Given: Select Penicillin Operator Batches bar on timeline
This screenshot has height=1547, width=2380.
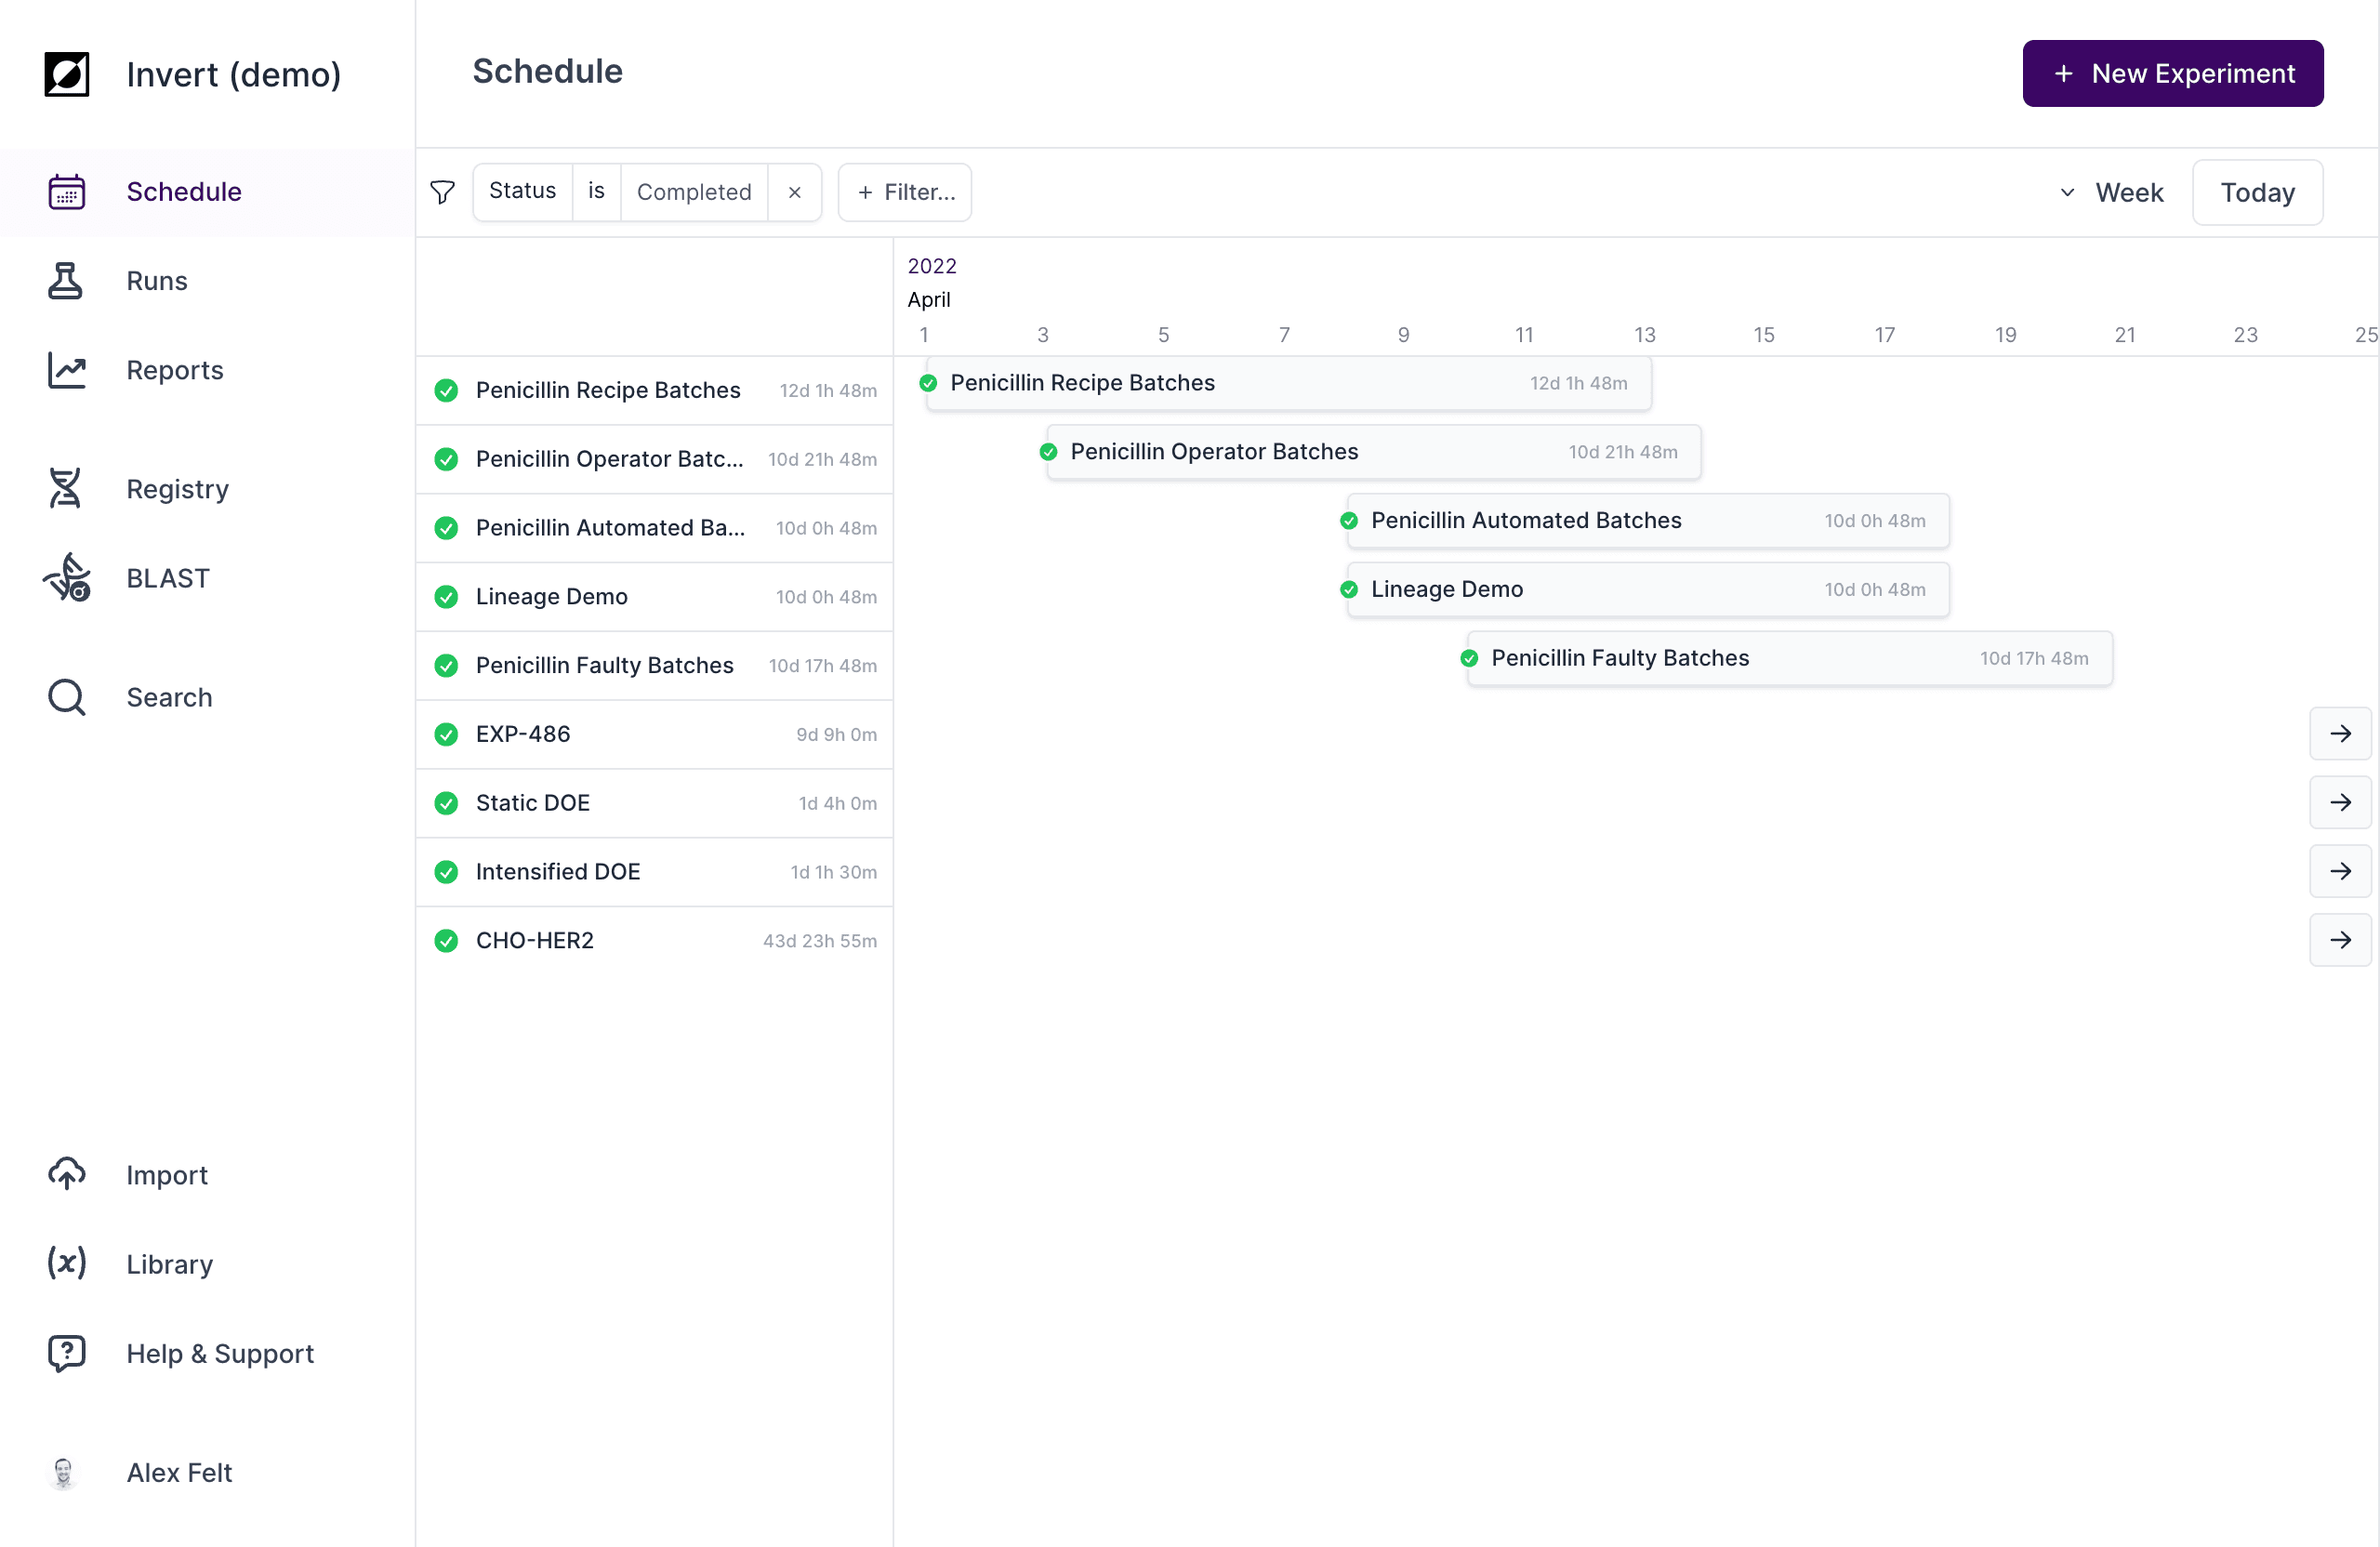Looking at the screenshot, I should click(1373, 452).
